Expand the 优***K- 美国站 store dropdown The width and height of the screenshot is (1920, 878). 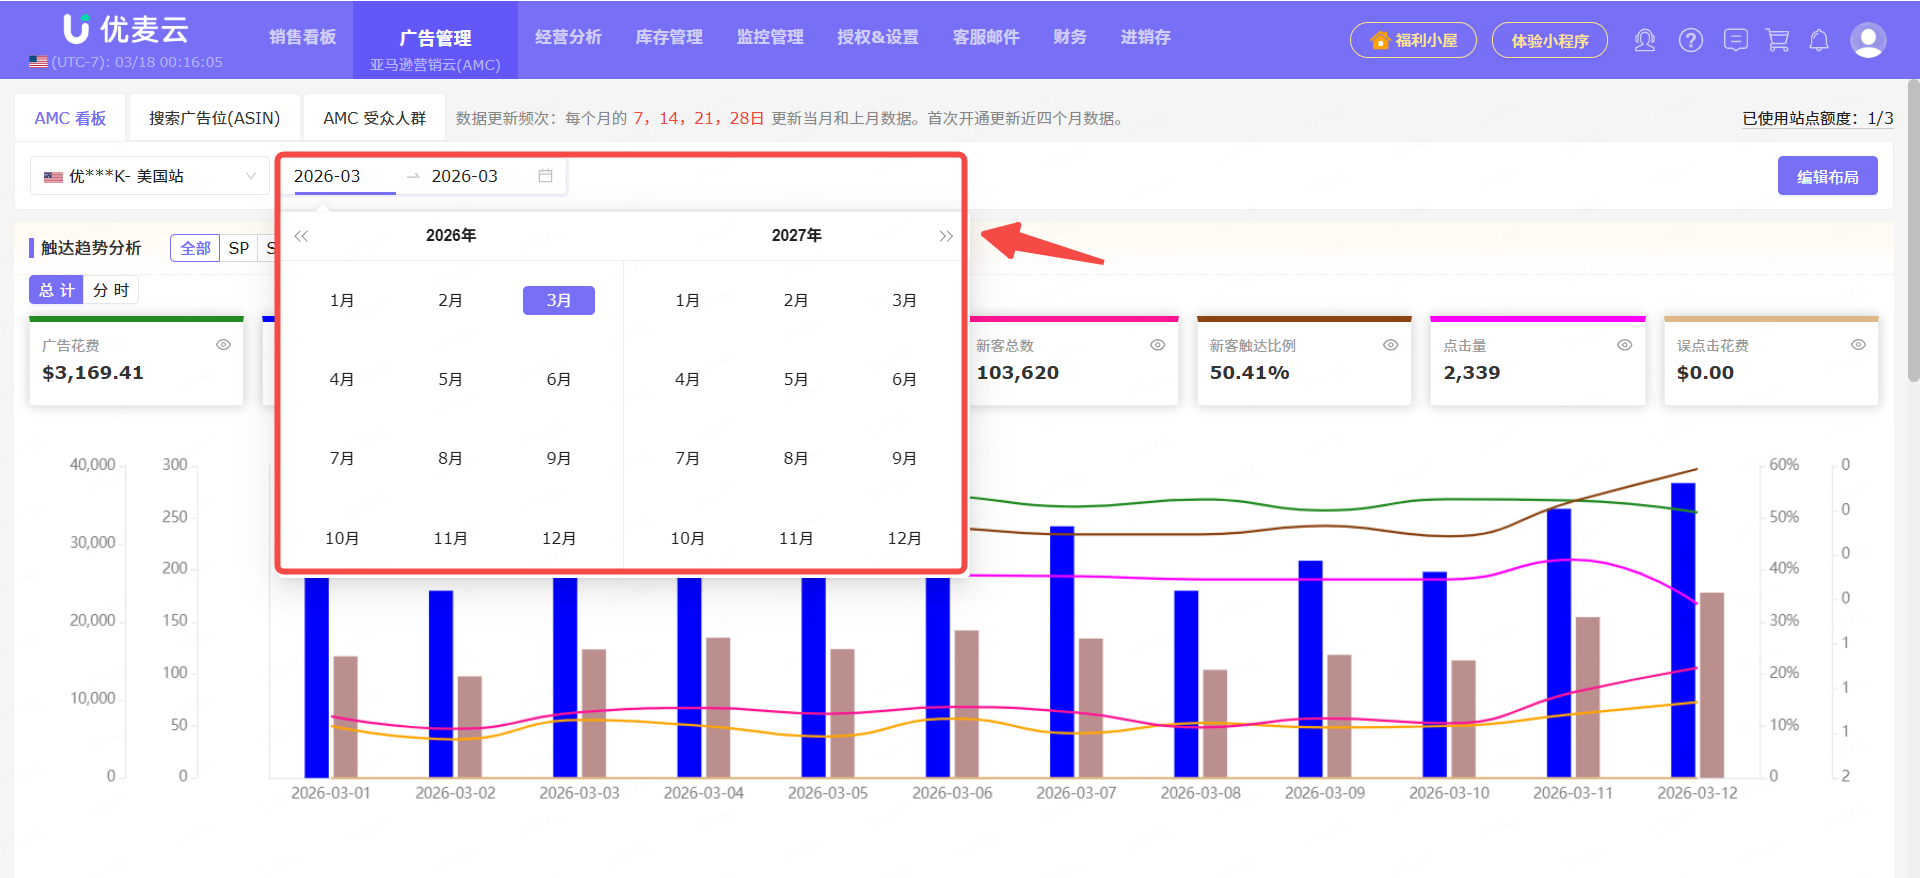tap(149, 176)
